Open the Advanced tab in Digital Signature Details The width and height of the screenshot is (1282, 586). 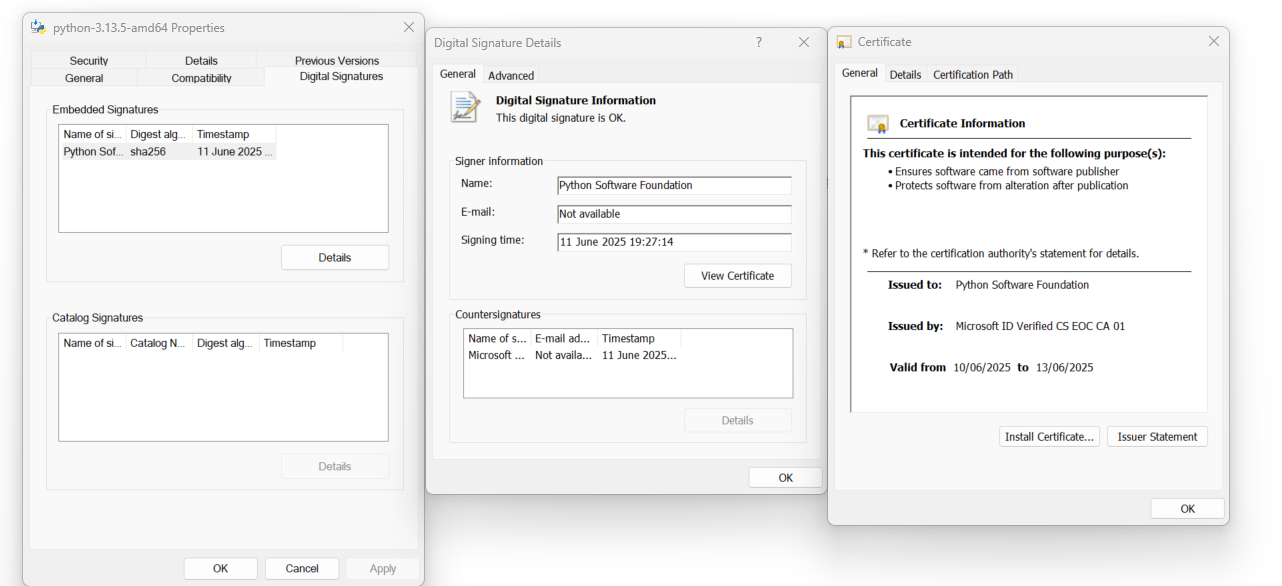click(511, 75)
